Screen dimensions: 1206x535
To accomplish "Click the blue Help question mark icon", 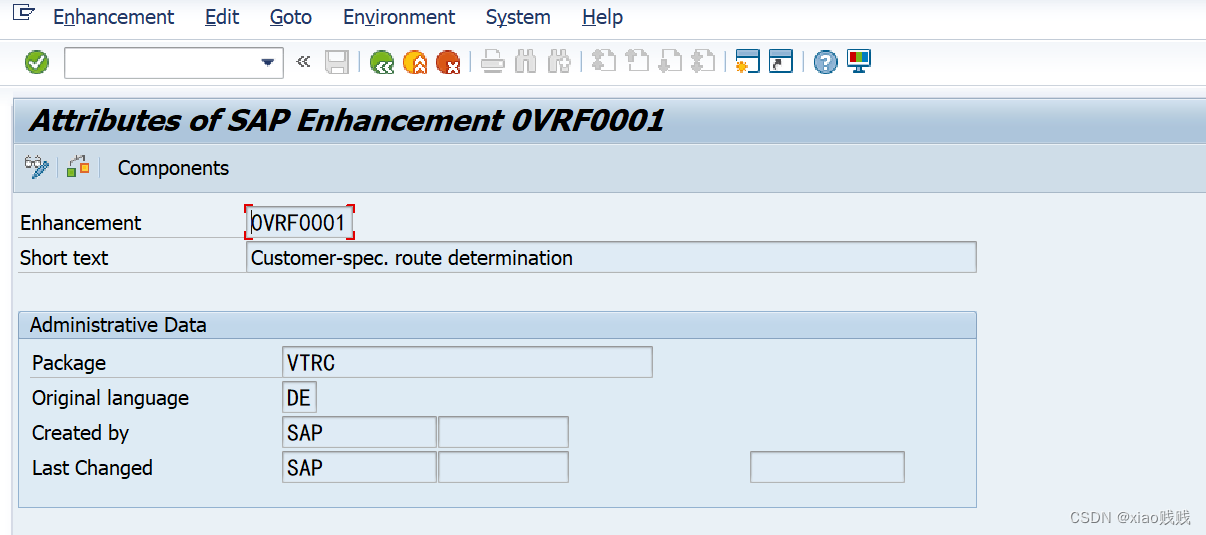I will tap(825, 62).
